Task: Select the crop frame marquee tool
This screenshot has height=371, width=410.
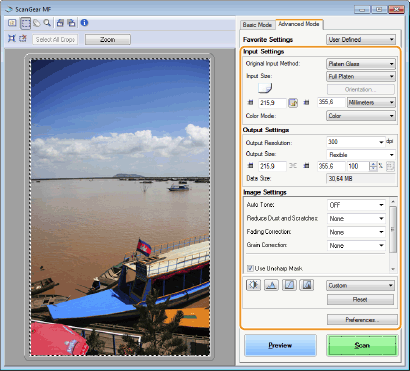Action: (x=25, y=23)
